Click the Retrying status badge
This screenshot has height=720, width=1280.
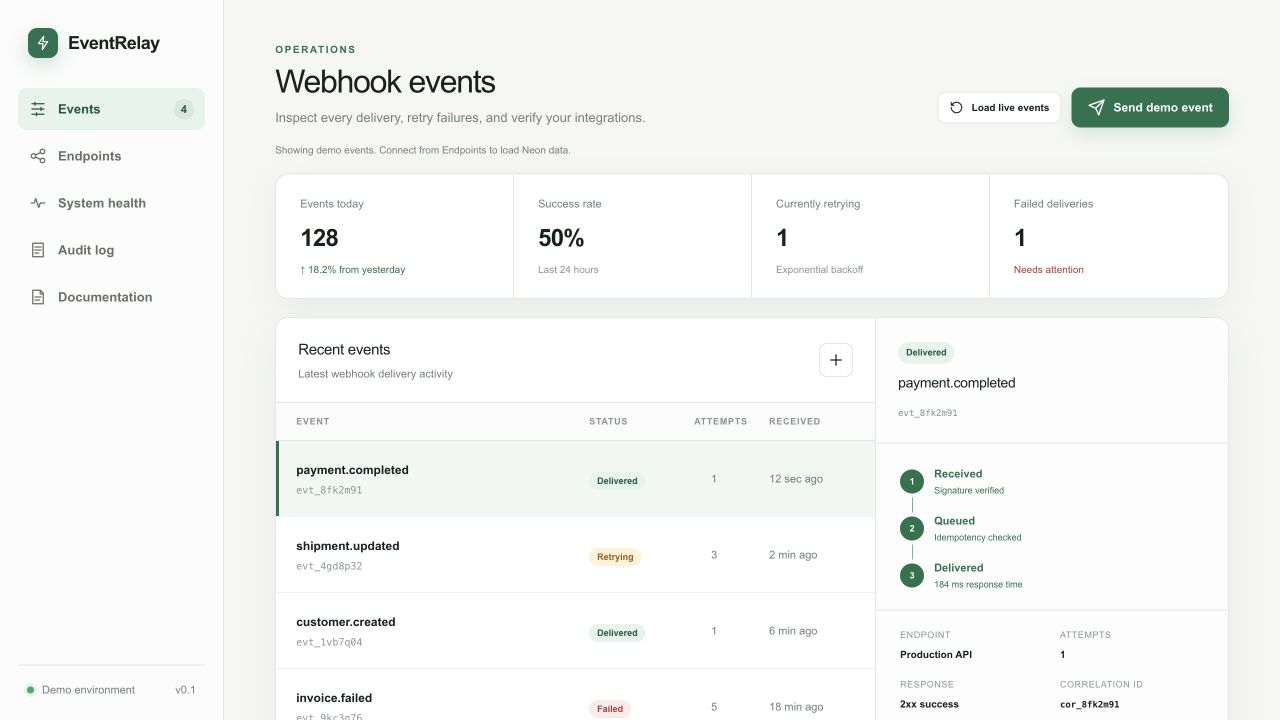tap(615, 557)
